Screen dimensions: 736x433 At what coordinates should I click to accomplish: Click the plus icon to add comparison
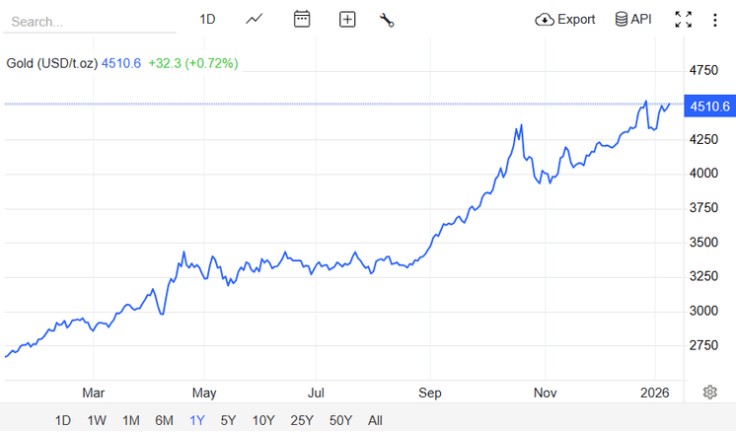point(347,19)
